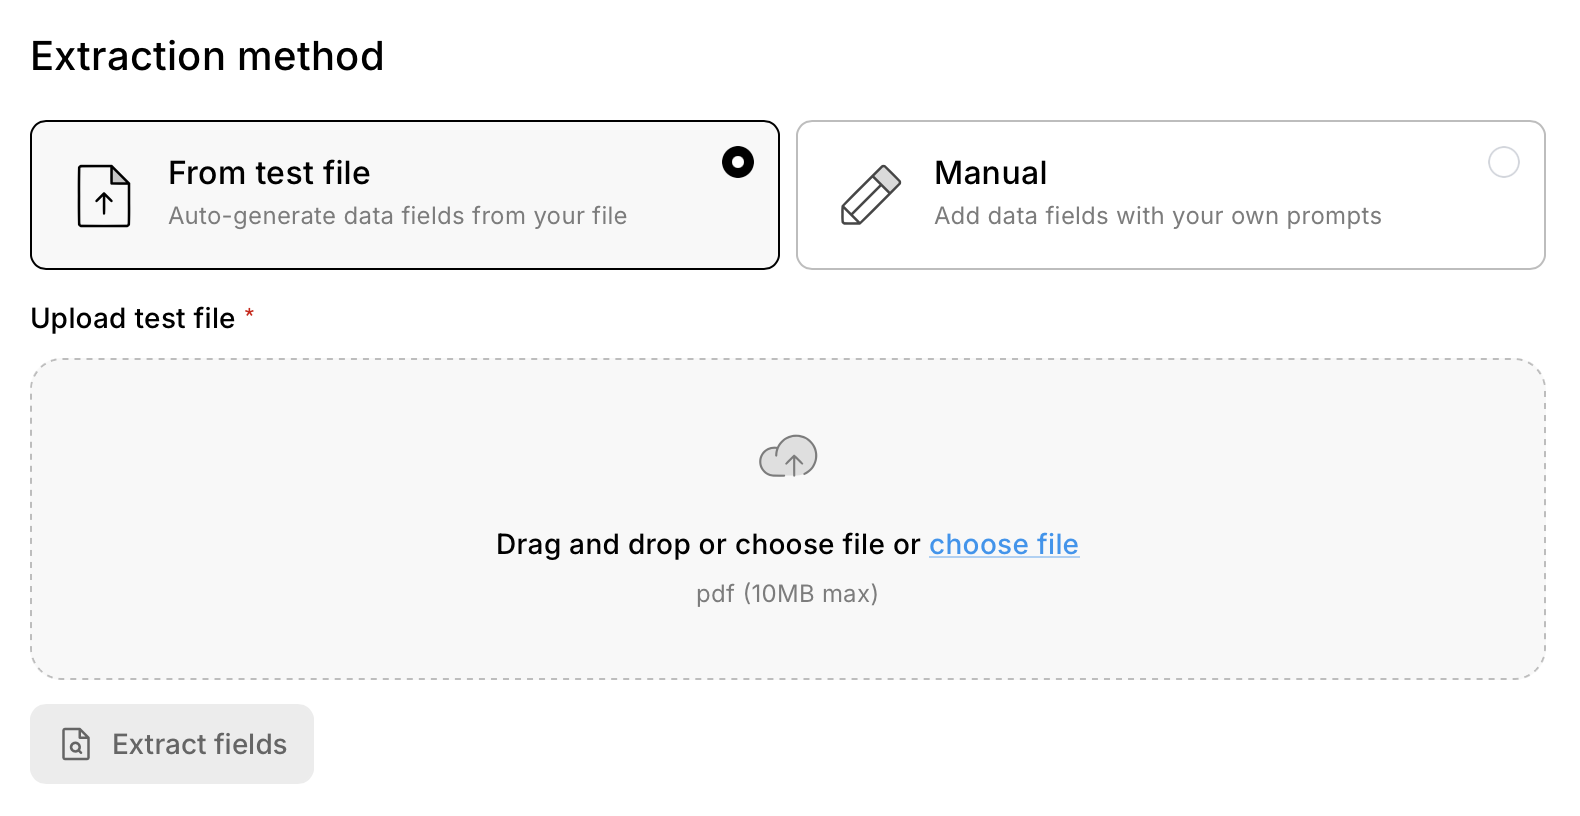Screen dimensions: 1580x816
Task: Click the Auto-generate data fields description
Action: (397, 216)
